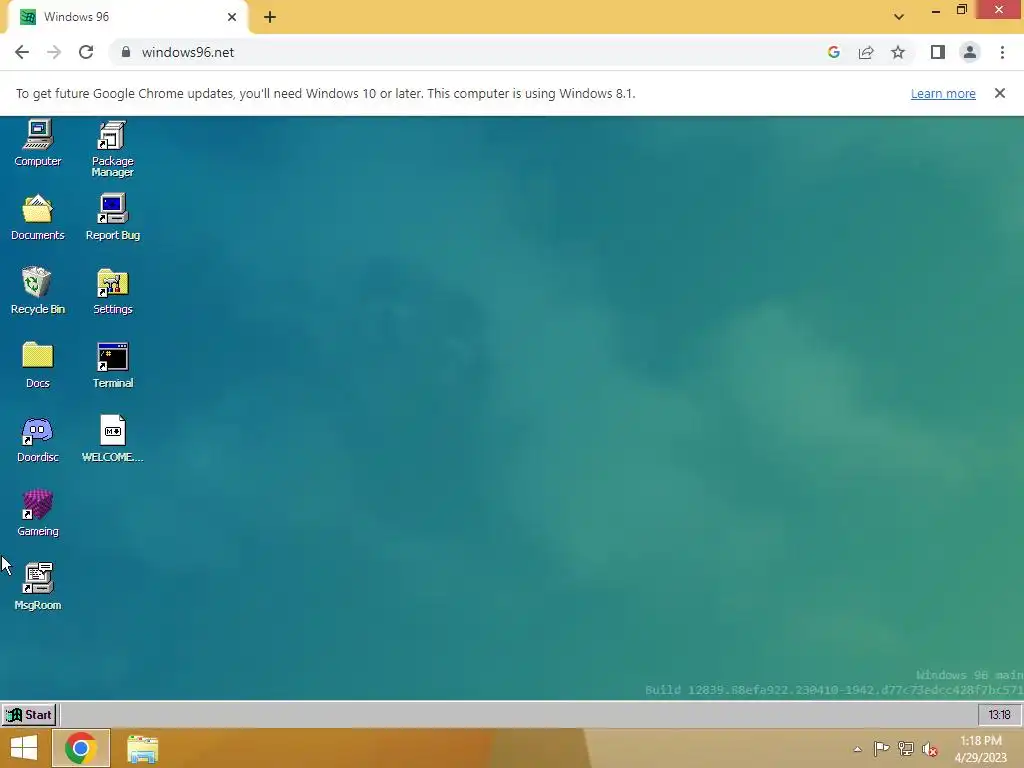Open the Doordisc shortcut

coord(37,440)
